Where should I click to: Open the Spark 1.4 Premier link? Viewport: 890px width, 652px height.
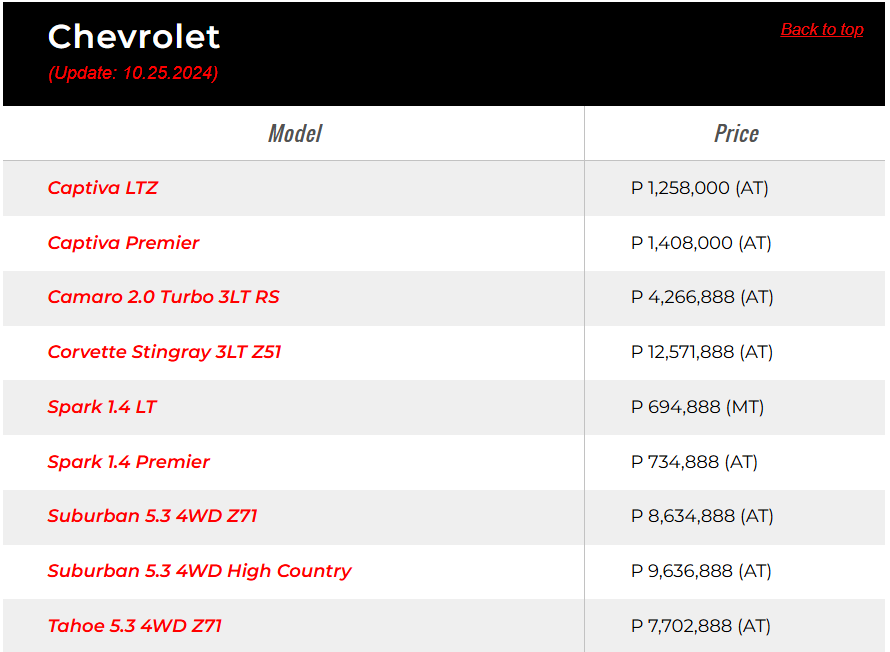coord(129,462)
